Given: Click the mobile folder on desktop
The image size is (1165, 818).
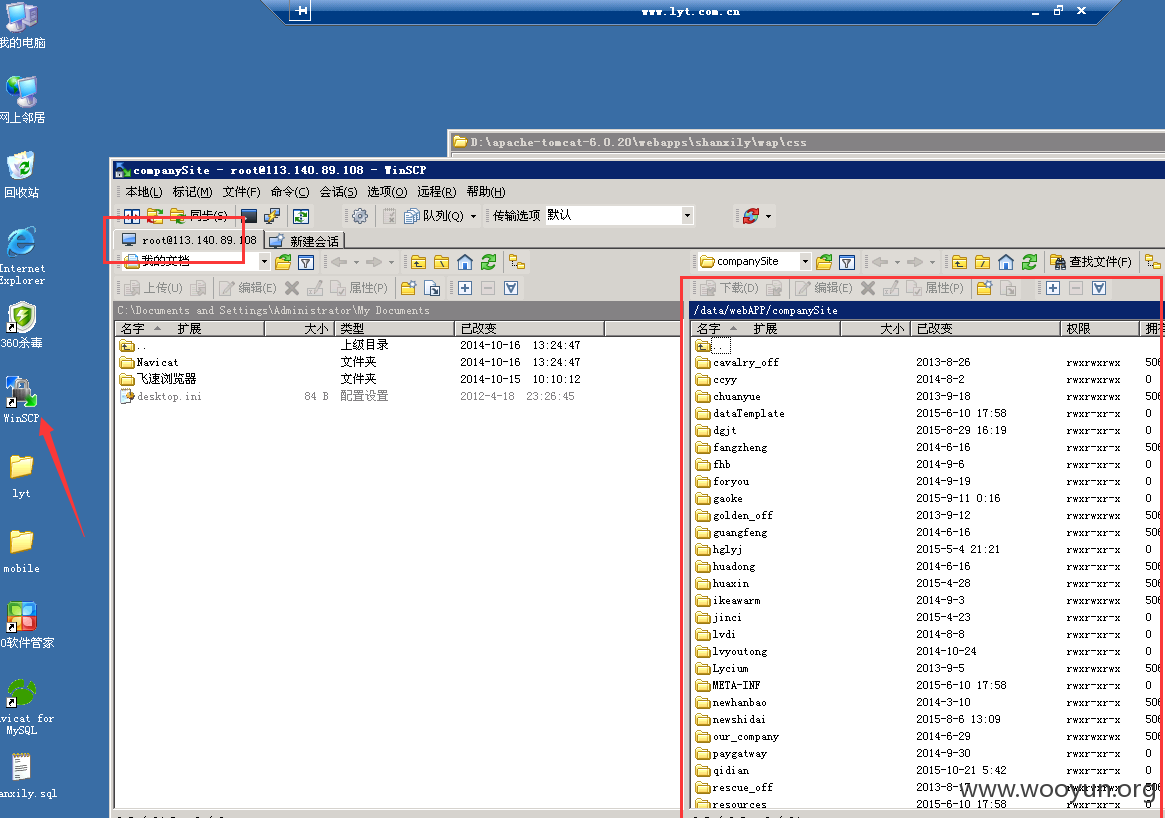Looking at the screenshot, I should point(22,552).
